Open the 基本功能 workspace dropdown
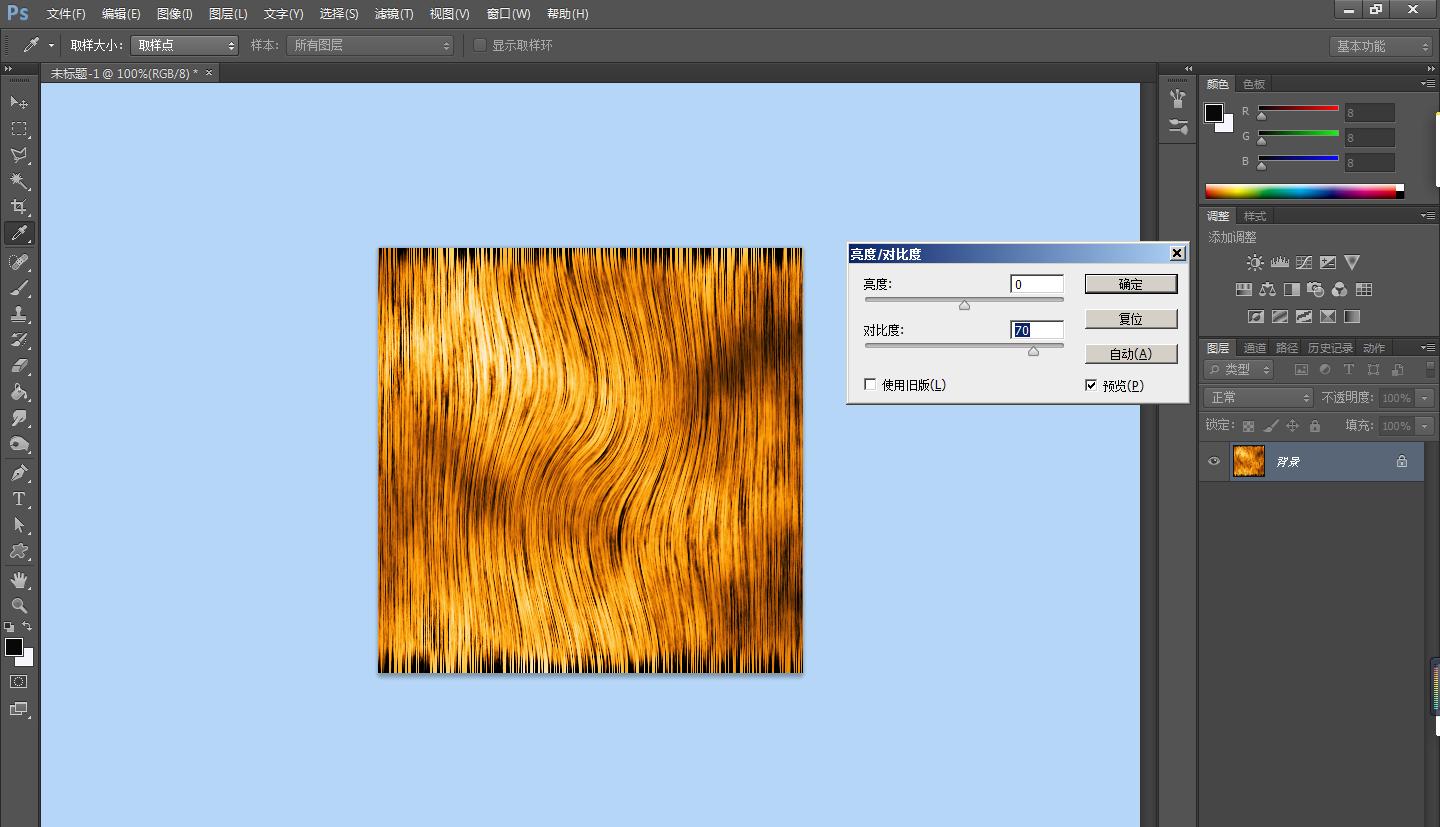Image resolution: width=1440 pixels, height=827 pixels. [x=1383, y=46]
